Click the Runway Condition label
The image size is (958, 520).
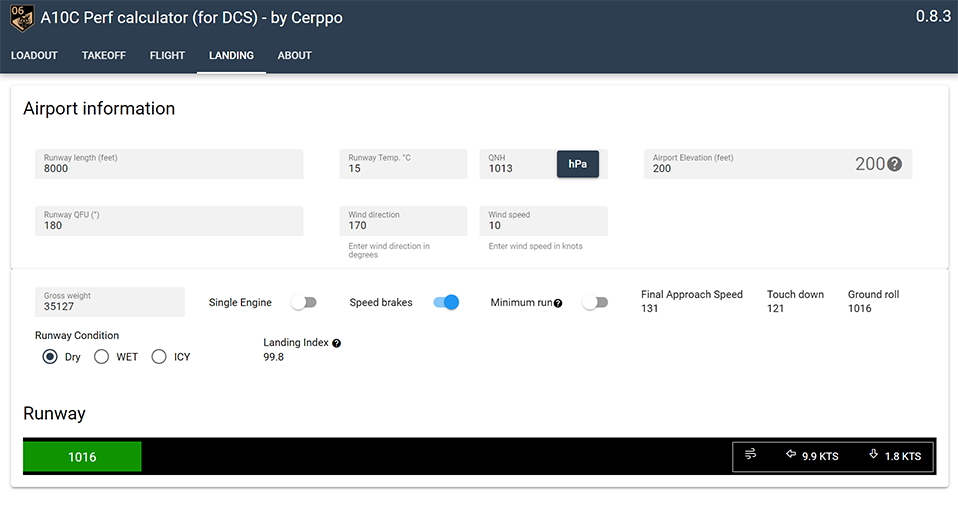pyautogui.click(x=77, y=335)
